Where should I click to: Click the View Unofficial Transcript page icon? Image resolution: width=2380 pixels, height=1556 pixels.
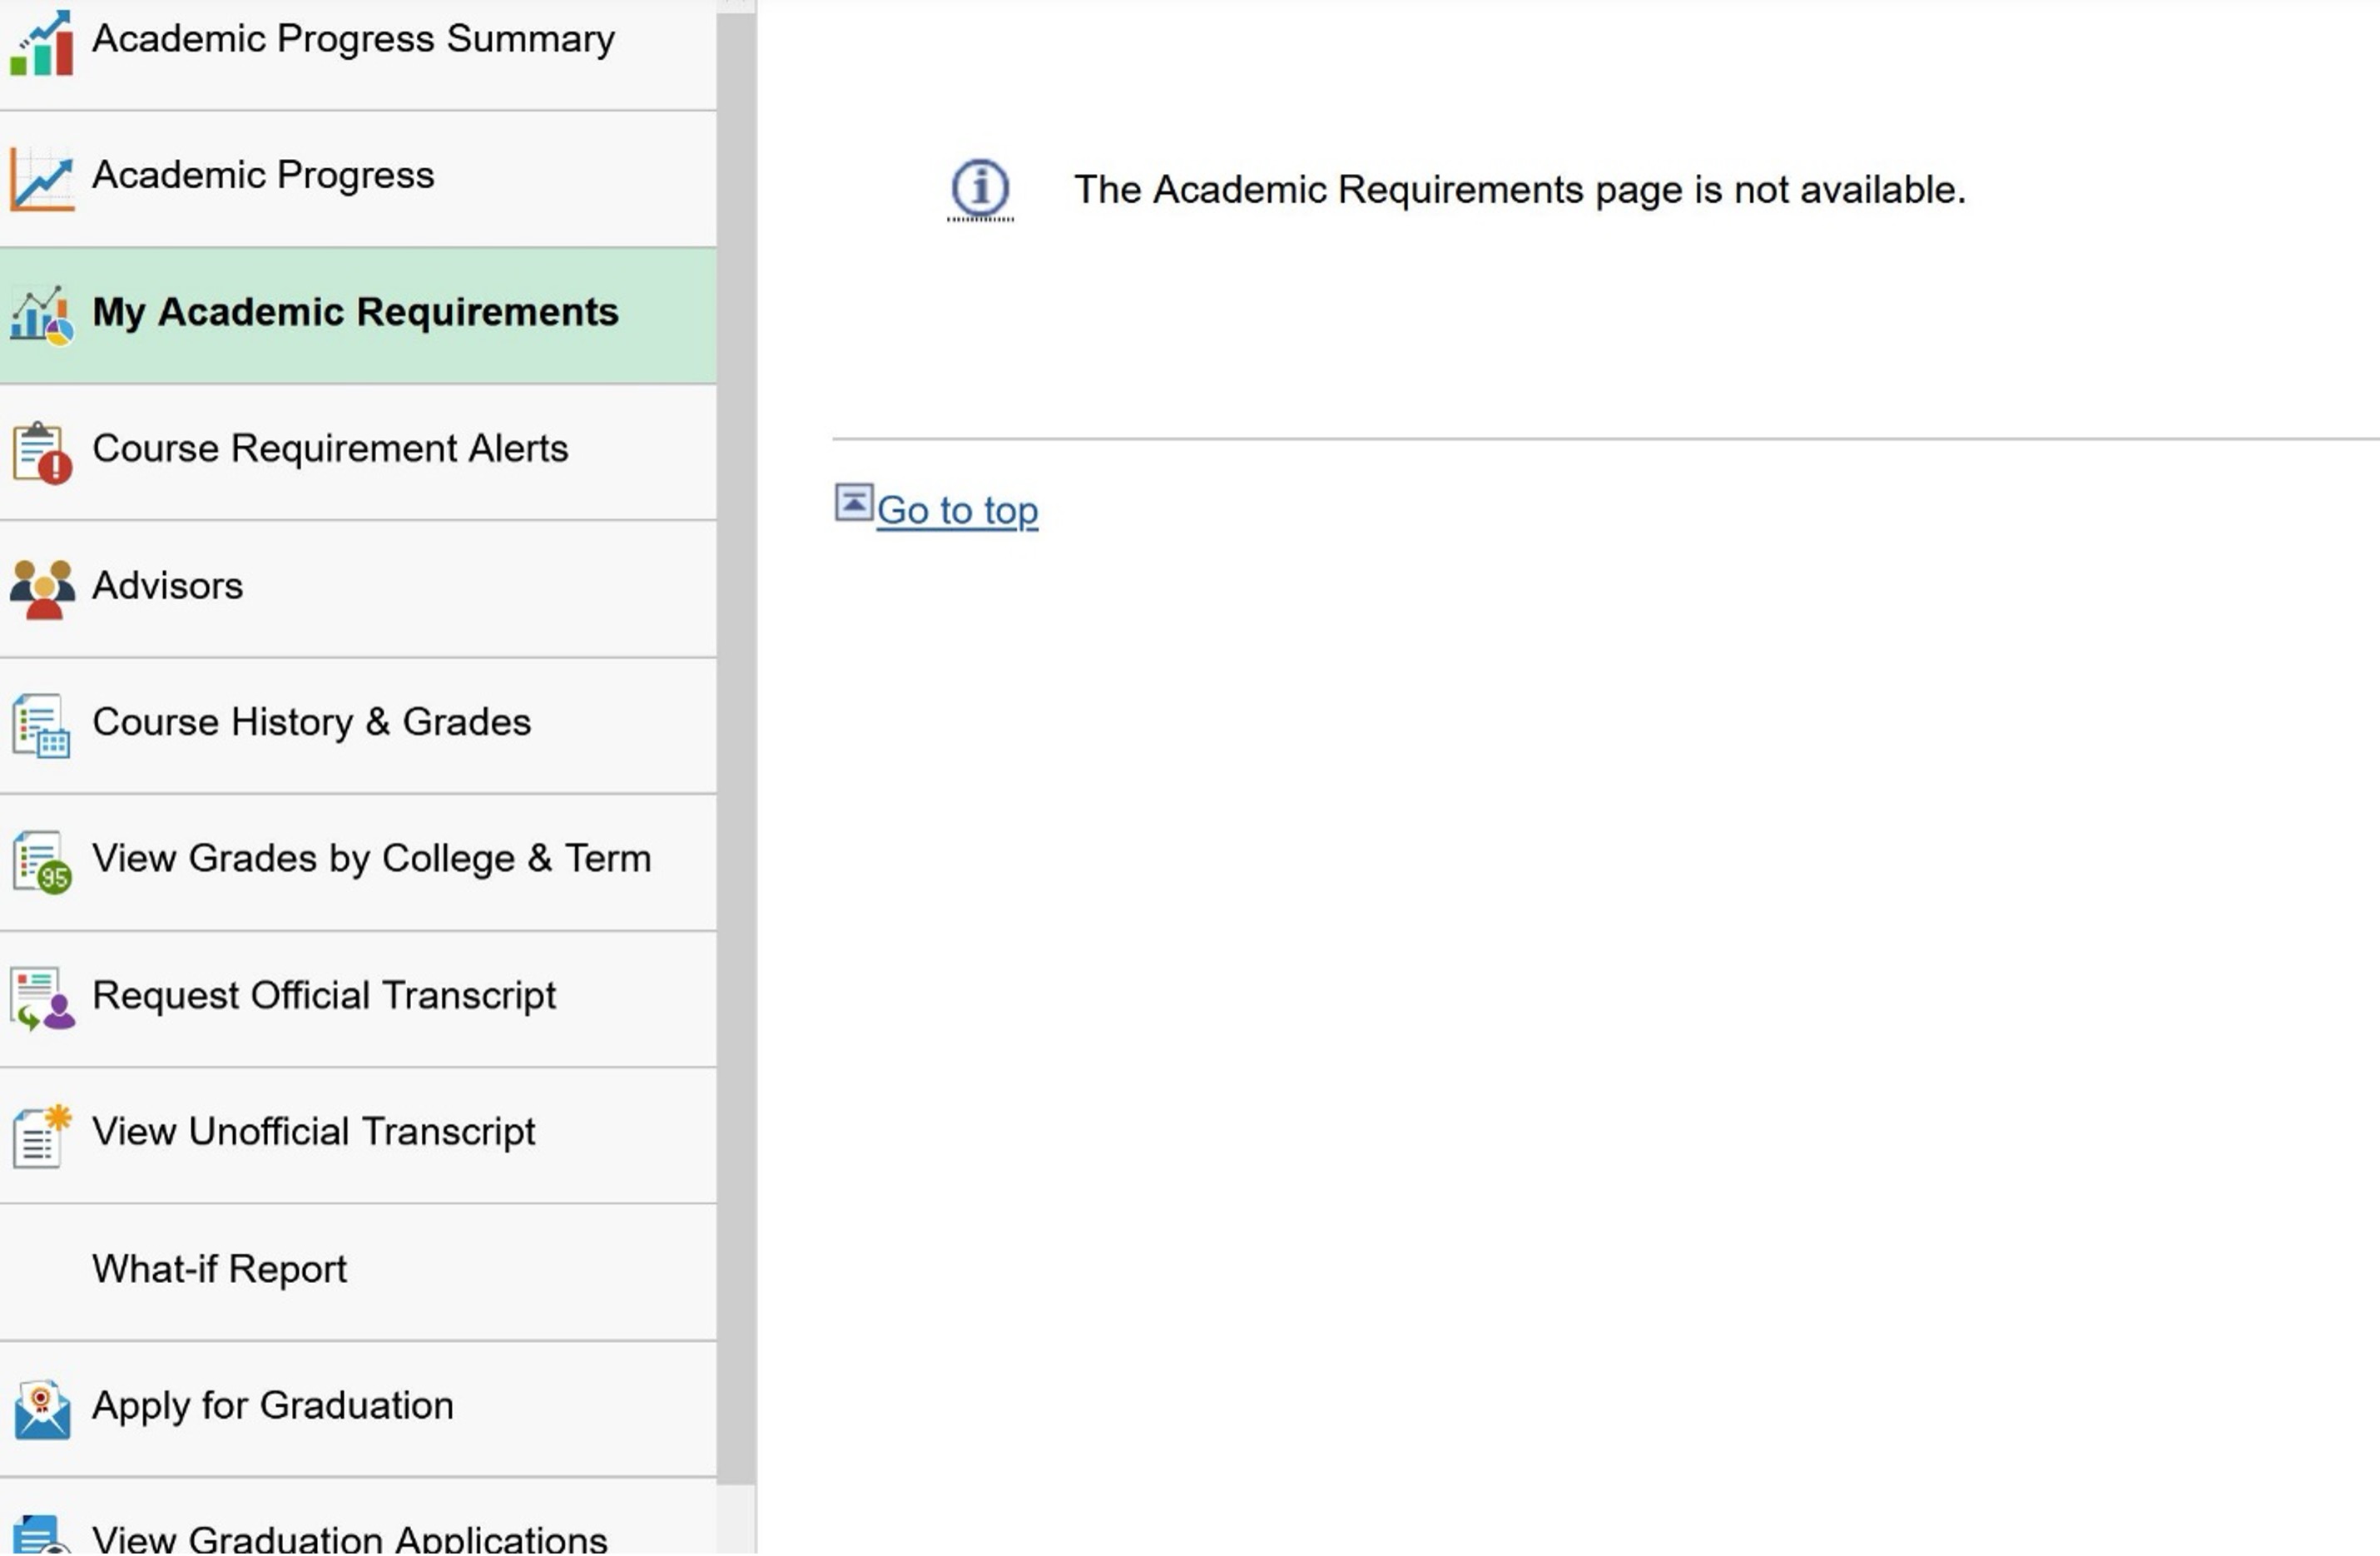pos(41,1136)
